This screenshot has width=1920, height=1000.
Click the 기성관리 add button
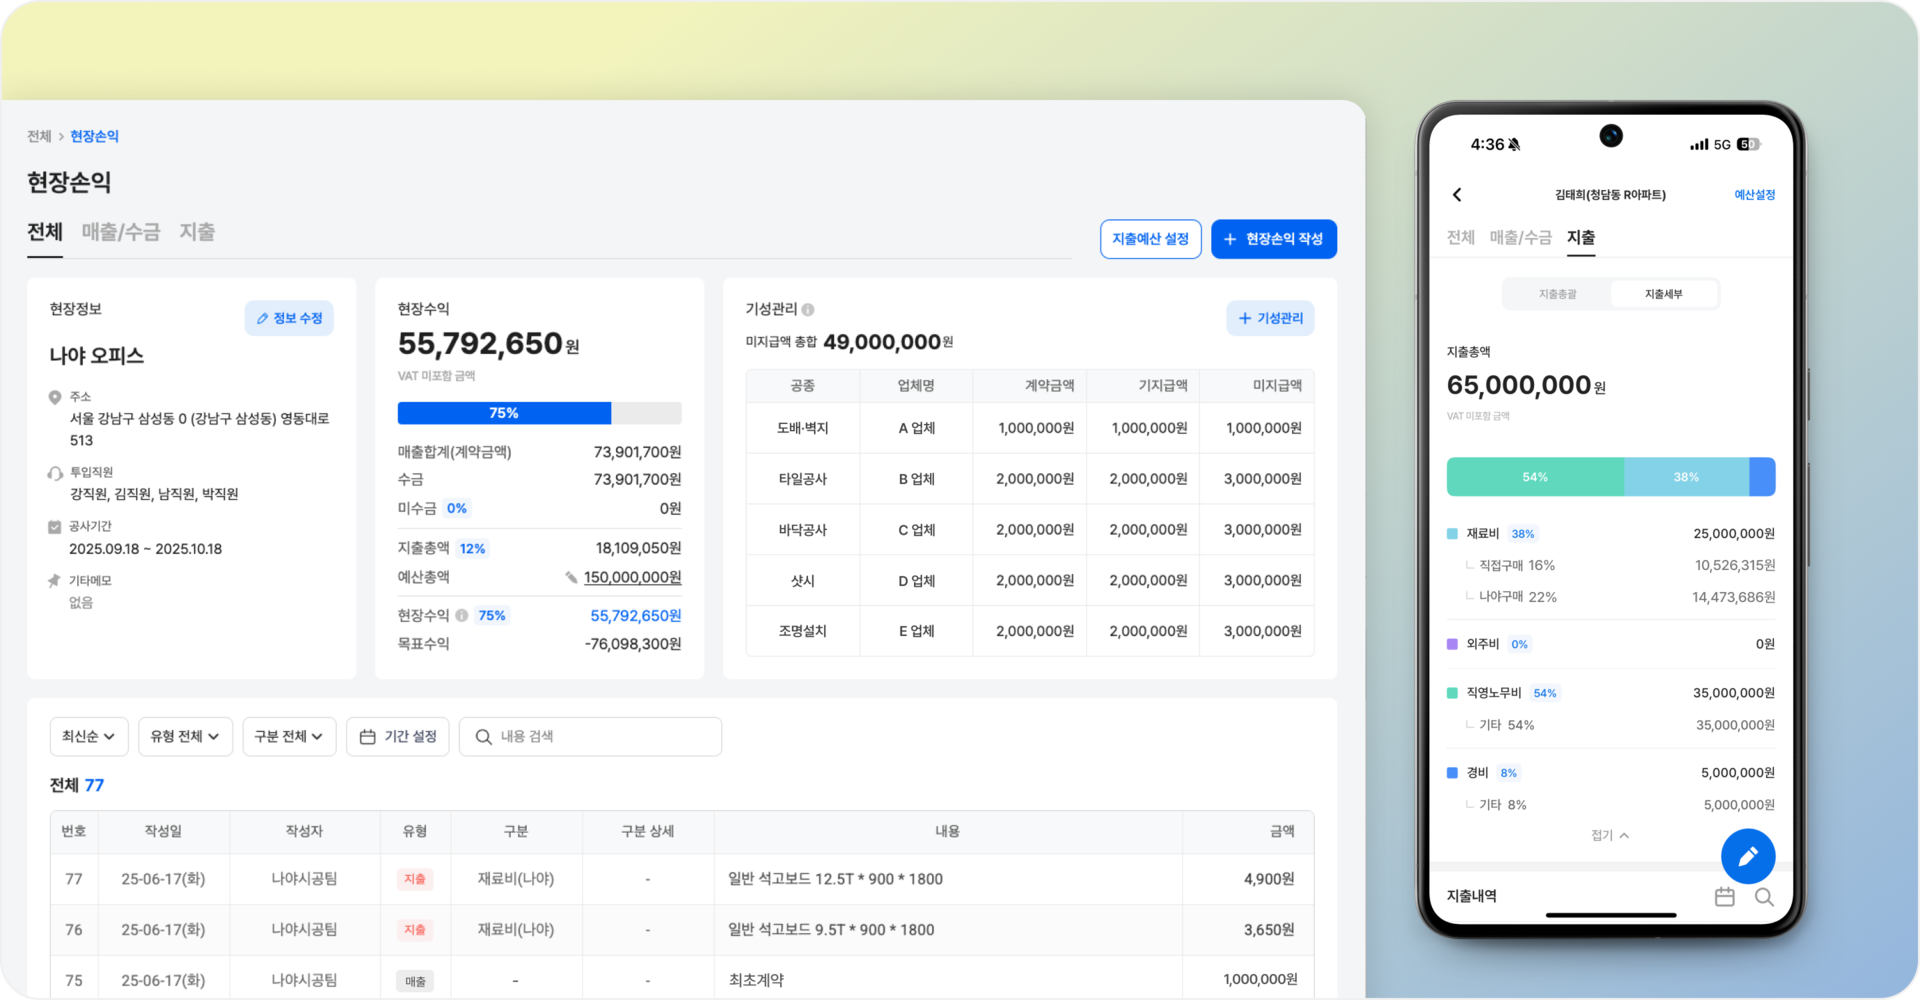(1270, 318)
